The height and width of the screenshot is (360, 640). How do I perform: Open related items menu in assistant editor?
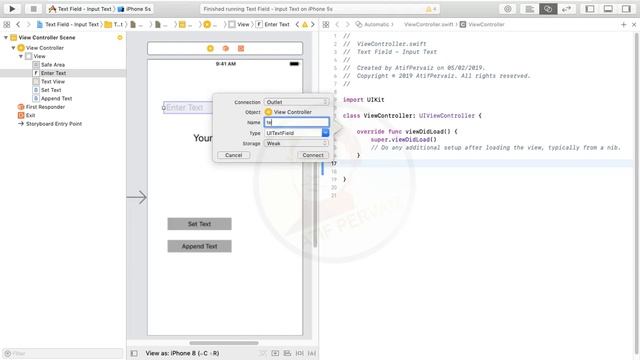click(326, 24)
